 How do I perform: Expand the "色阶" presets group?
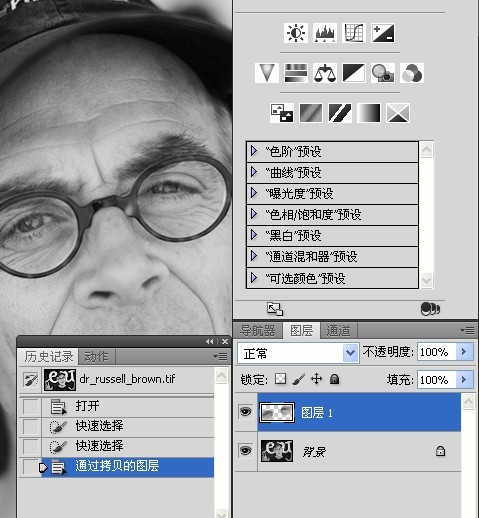point(254,151)
